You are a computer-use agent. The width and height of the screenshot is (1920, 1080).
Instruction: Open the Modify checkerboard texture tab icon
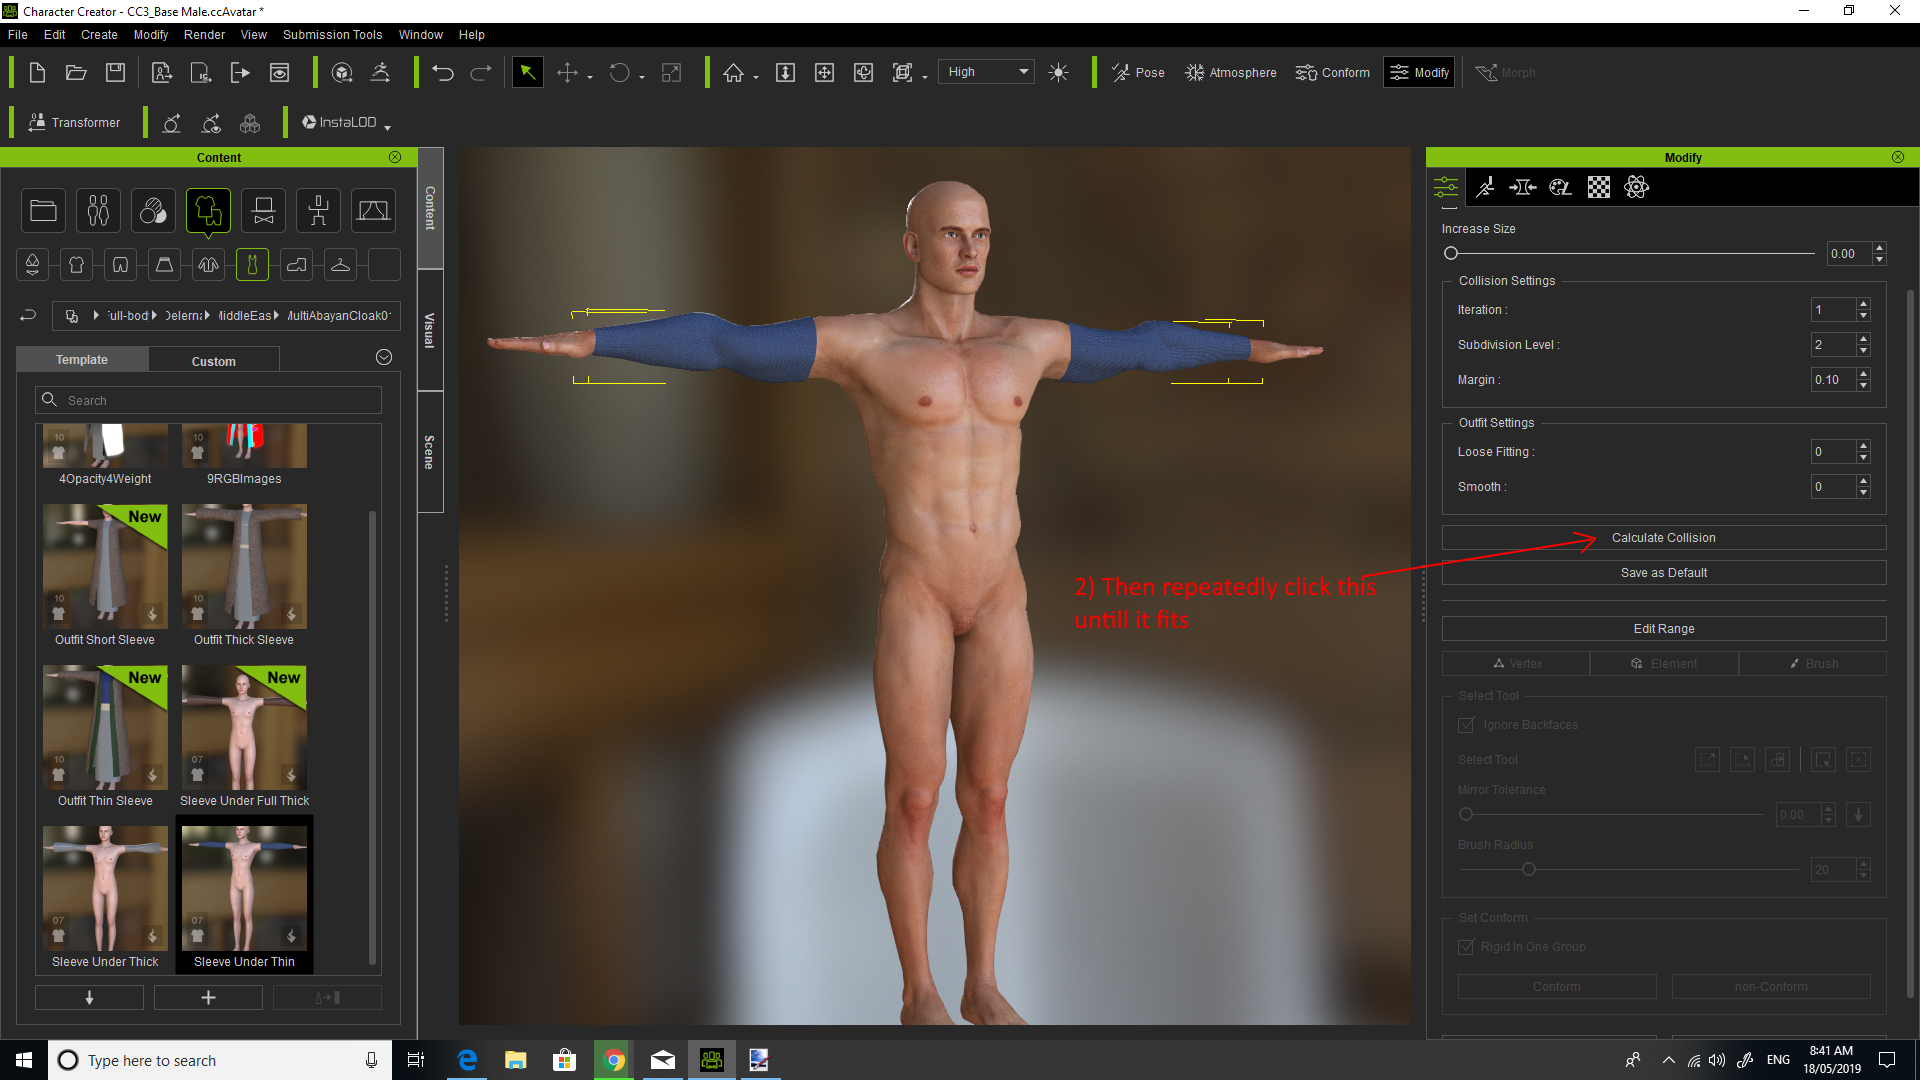1599,187
